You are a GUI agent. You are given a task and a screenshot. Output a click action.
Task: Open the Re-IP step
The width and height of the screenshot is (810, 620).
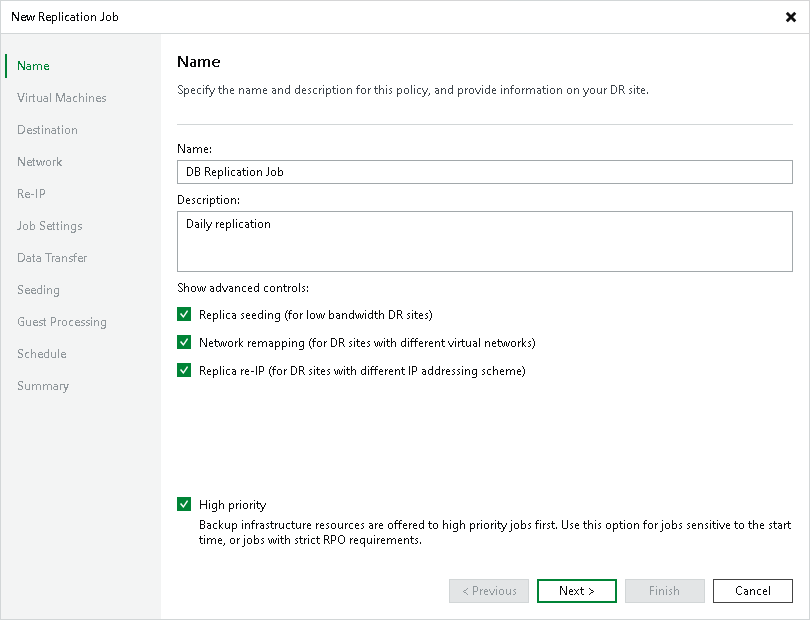[31, 194]
